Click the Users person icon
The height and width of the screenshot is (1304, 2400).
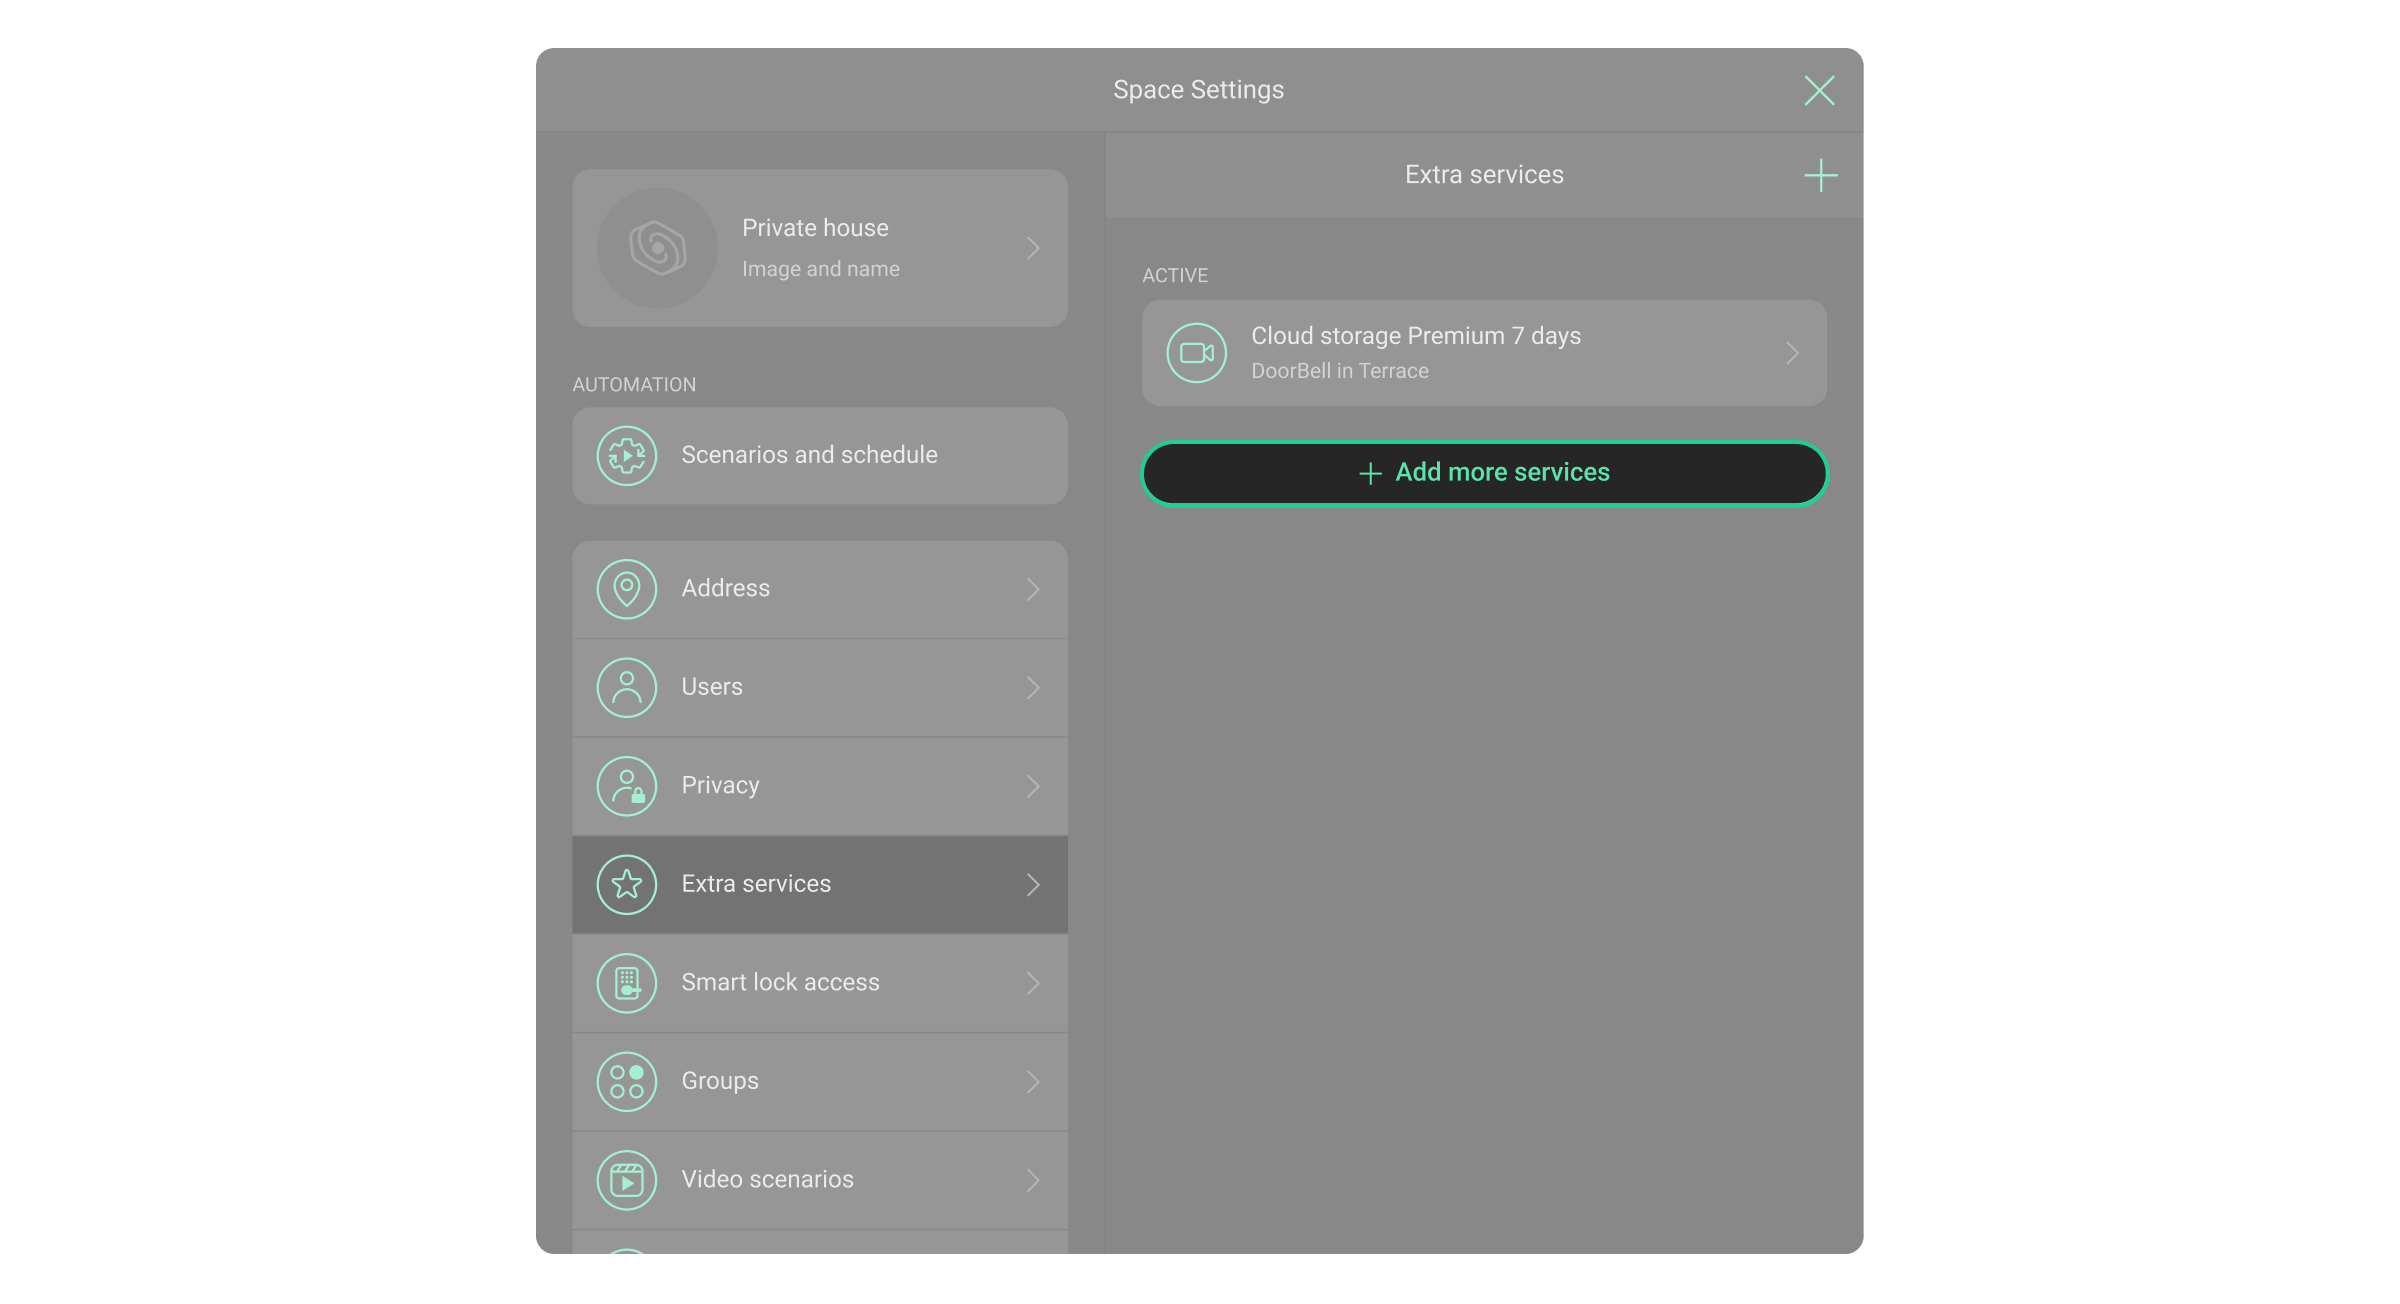coord(626,688)
